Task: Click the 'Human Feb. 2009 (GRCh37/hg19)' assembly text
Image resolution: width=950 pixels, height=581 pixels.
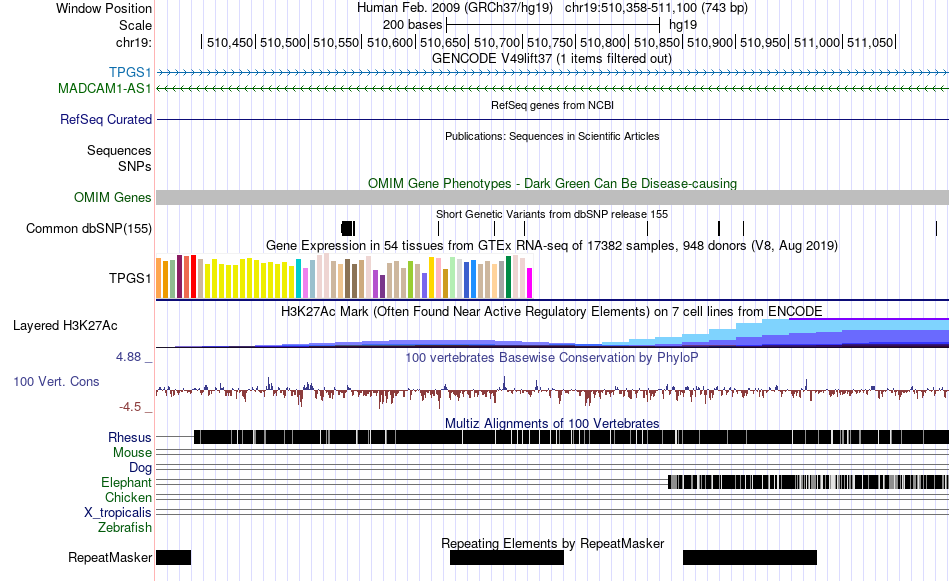Action: [x=454, y=8]
